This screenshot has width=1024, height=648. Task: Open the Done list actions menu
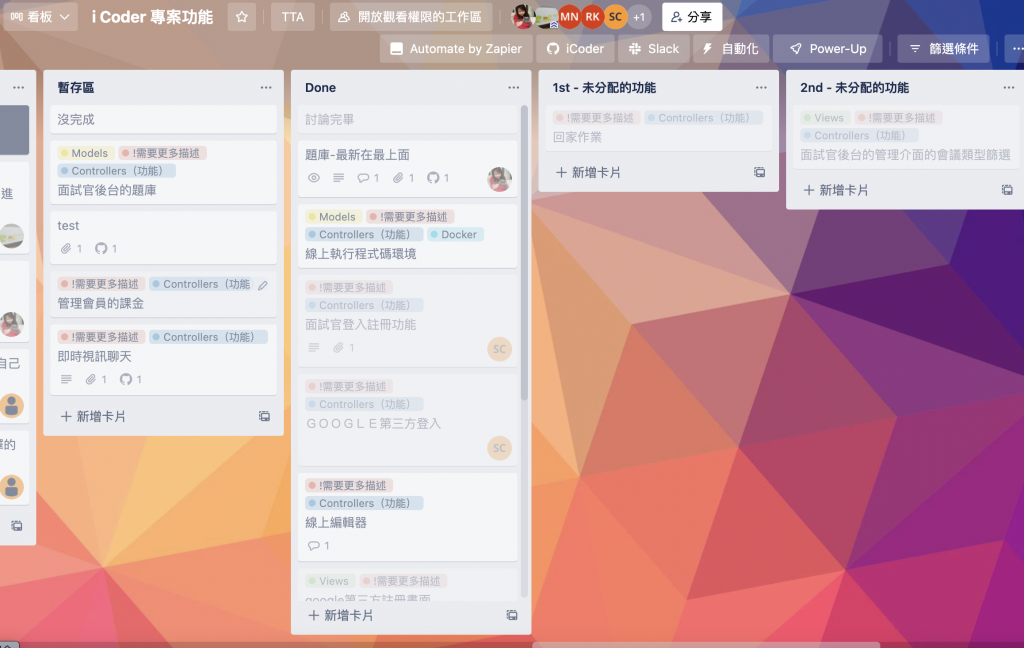[513, 88]
